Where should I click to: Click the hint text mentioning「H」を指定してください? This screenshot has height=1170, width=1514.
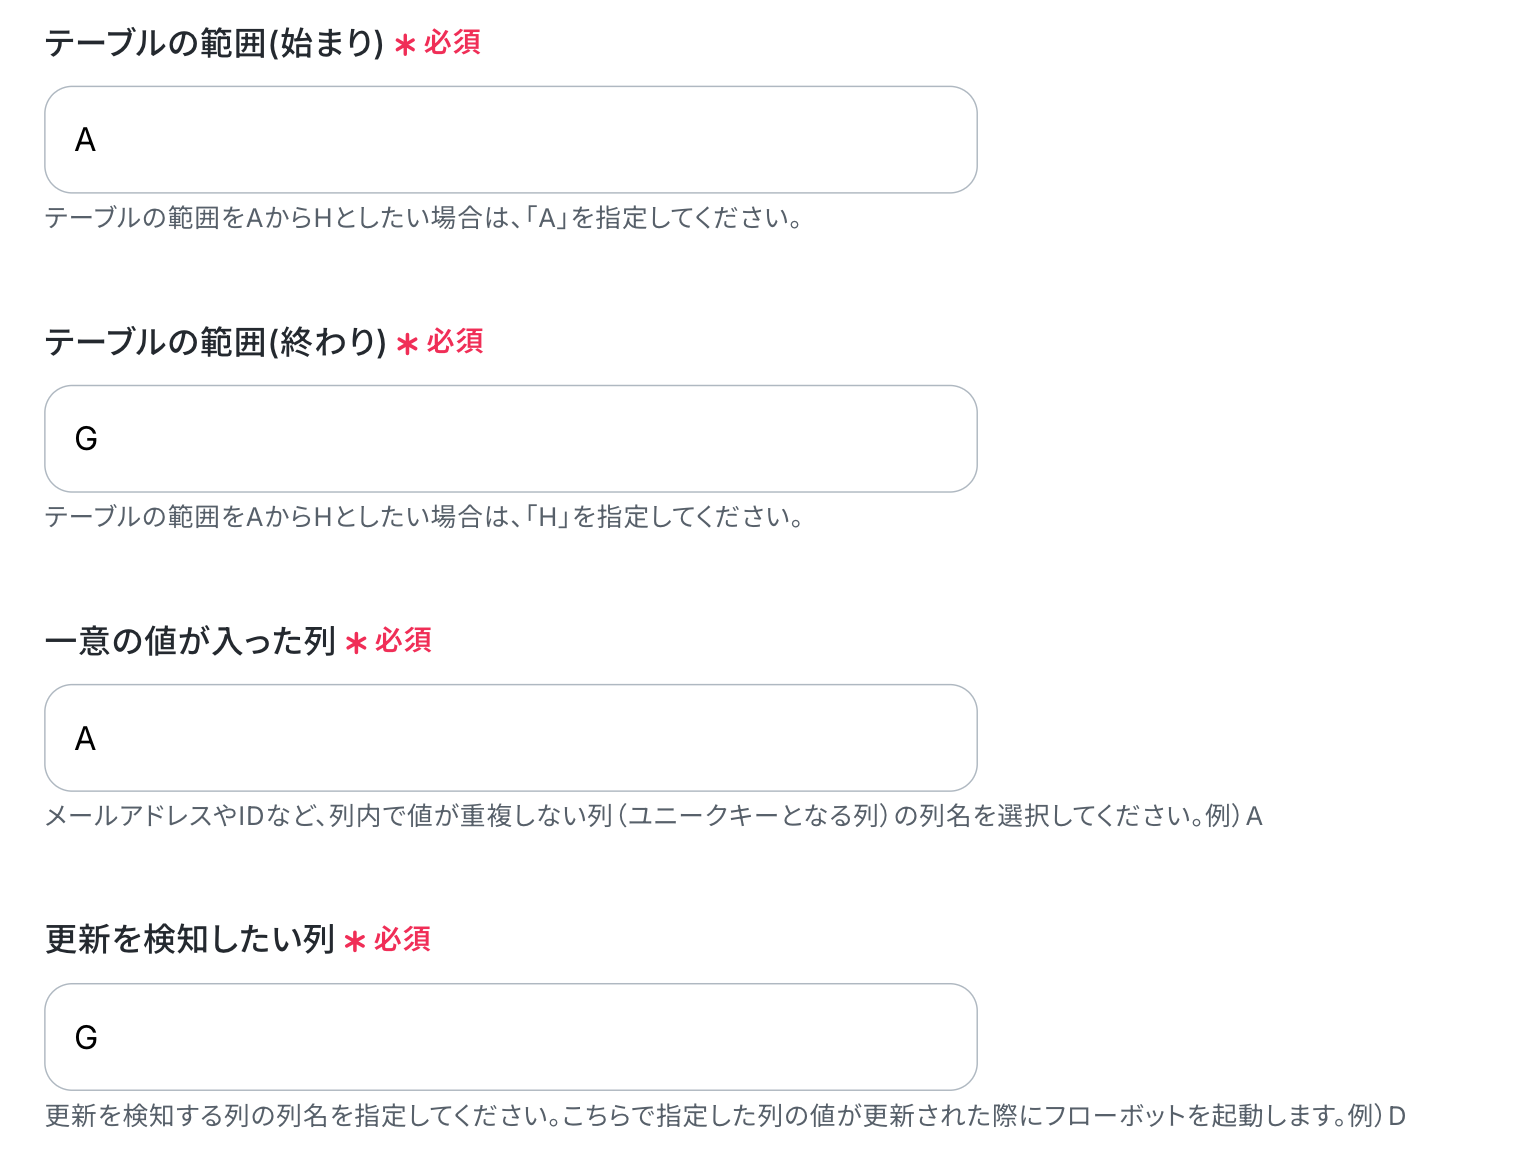tap(424, 517)
